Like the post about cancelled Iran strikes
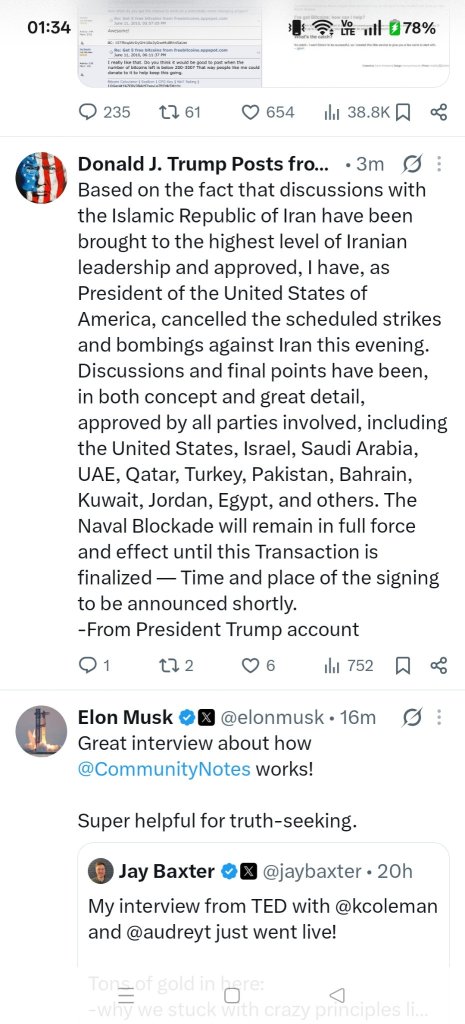465x1024 pixels. pyautogui.click(x=259, y=665)
